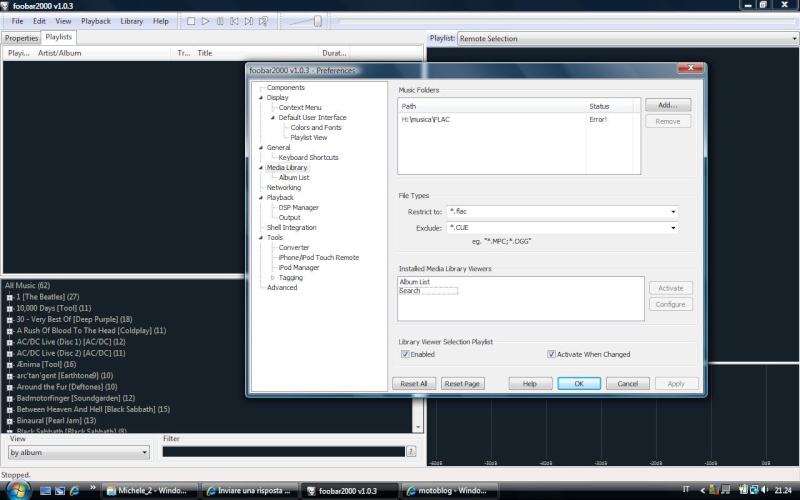
Task: Click the Help button in Preferences
Action: (530, 384)
